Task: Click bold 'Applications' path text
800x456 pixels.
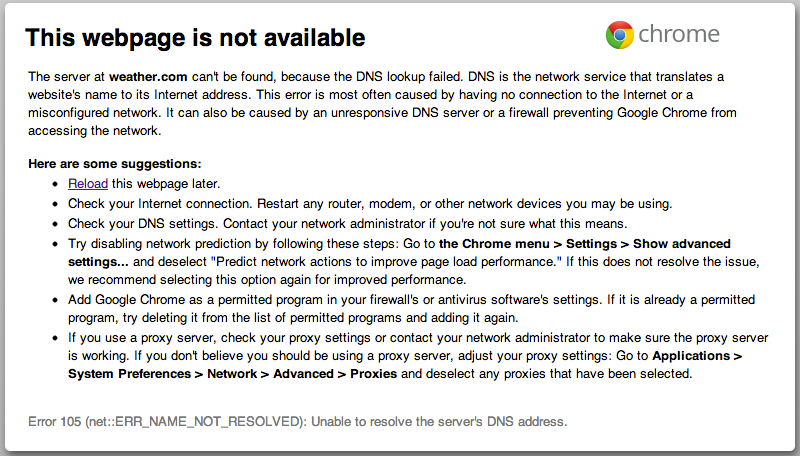Action: (691, 356)
